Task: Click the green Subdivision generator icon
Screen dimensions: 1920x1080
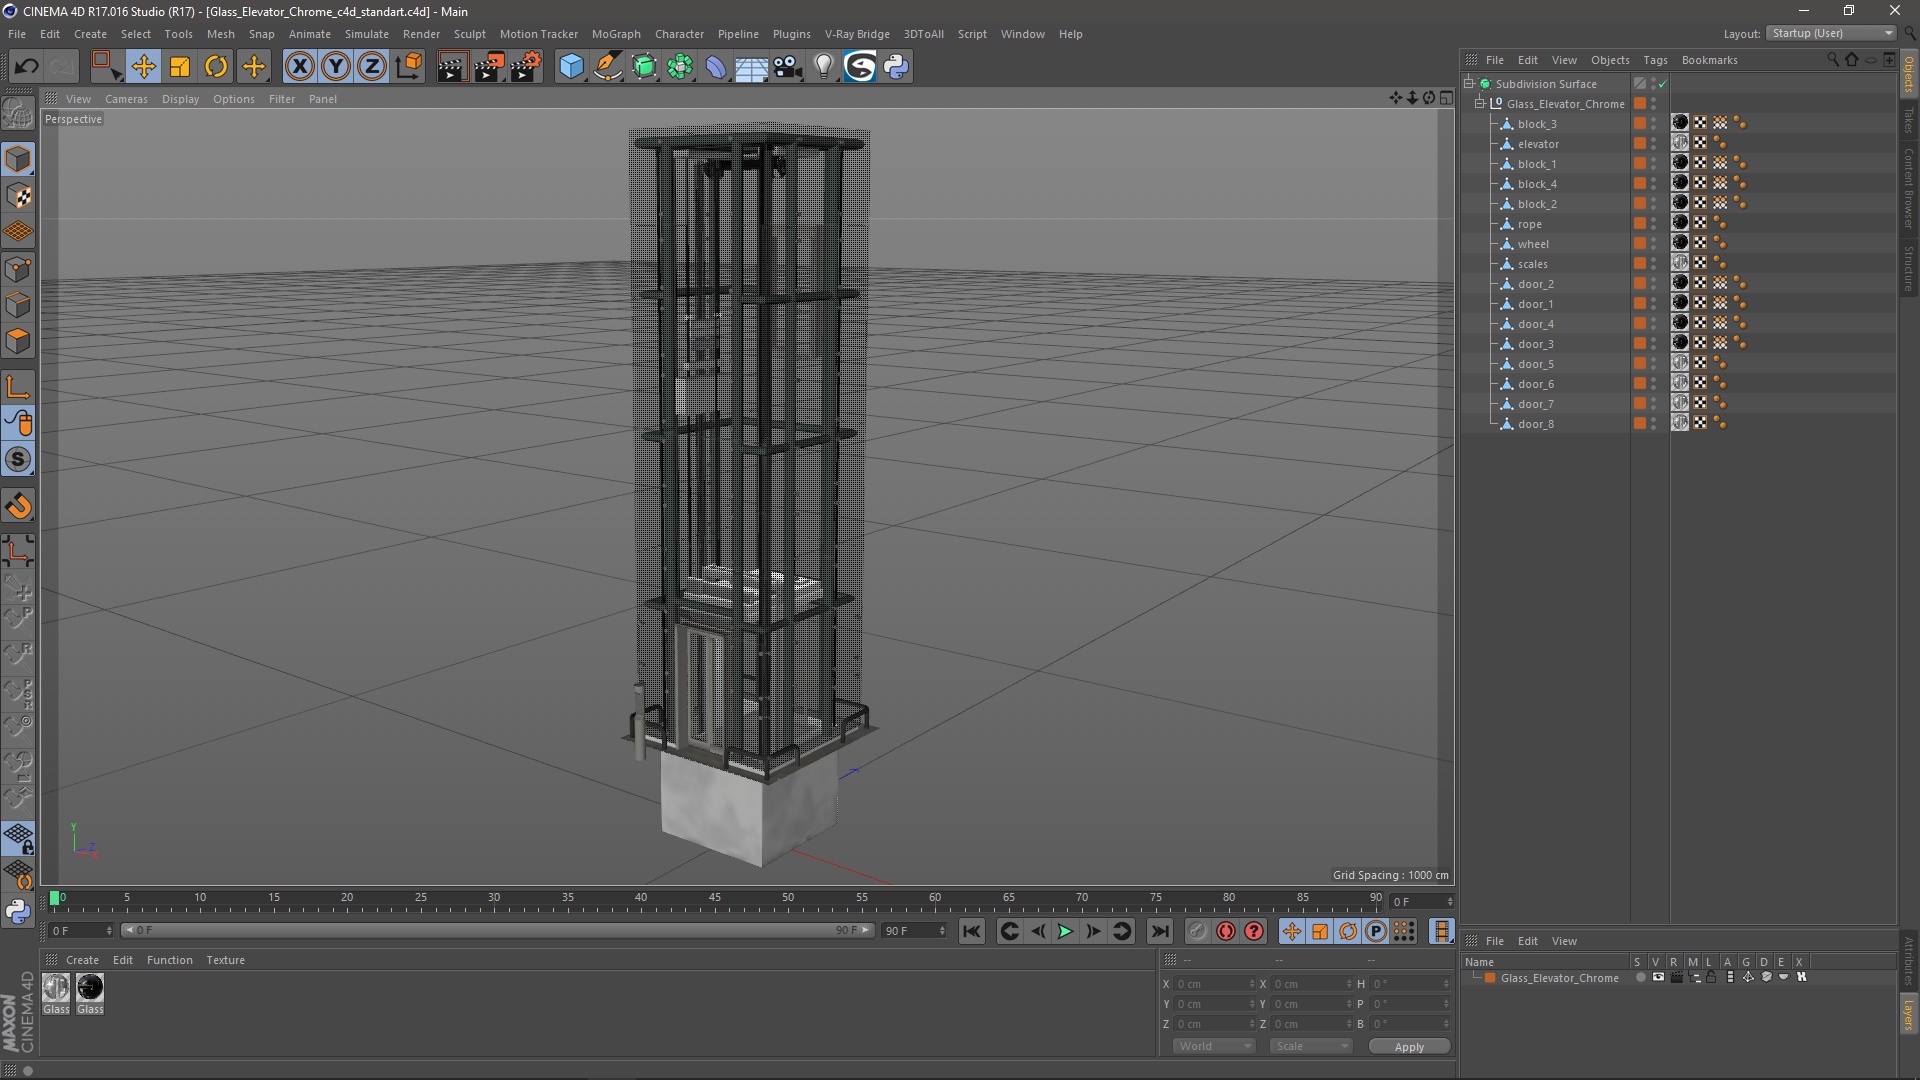Action: [644, 67]
